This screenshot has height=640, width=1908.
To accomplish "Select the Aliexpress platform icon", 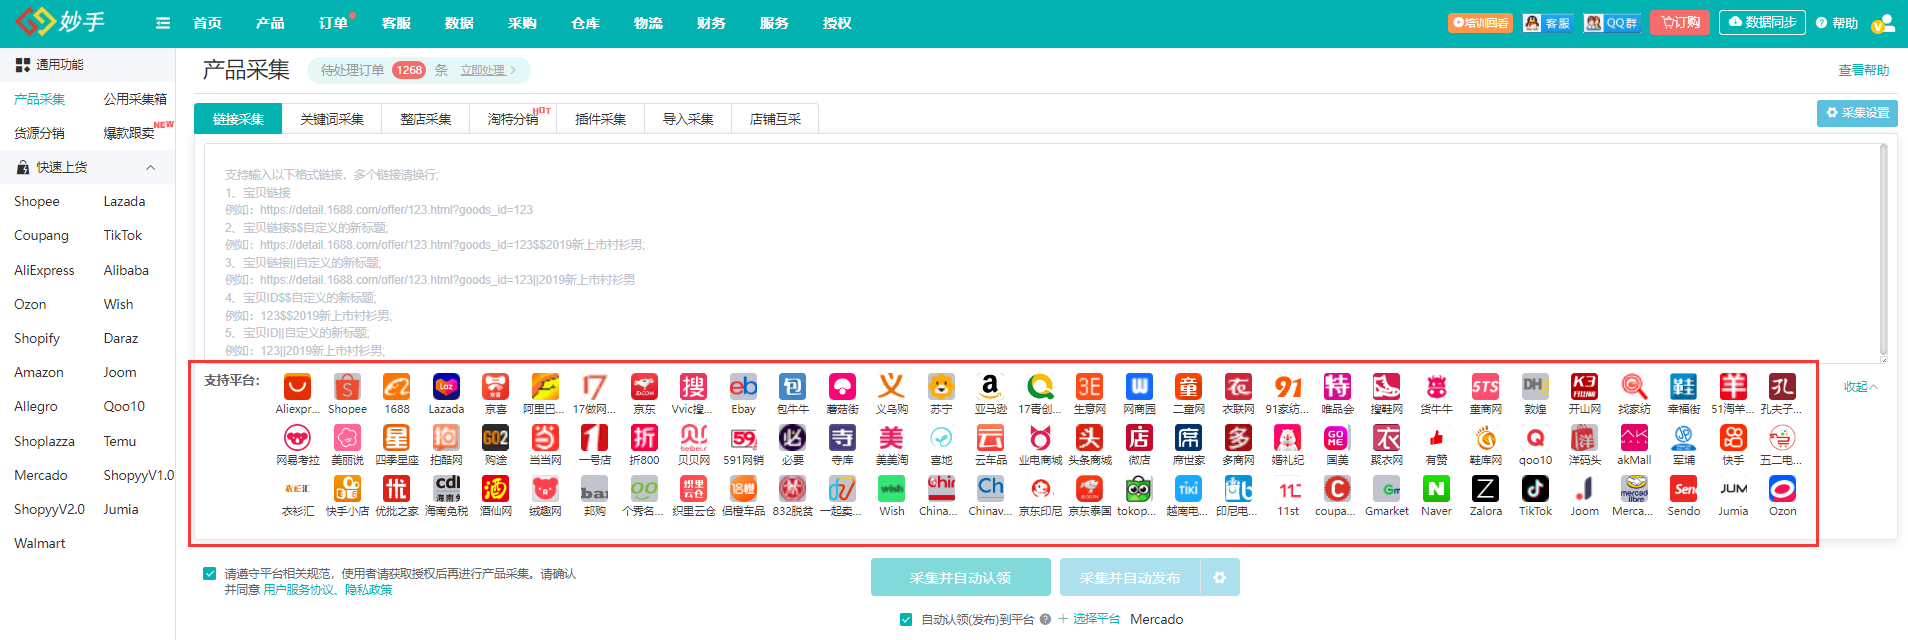I will tap(297, 387).
